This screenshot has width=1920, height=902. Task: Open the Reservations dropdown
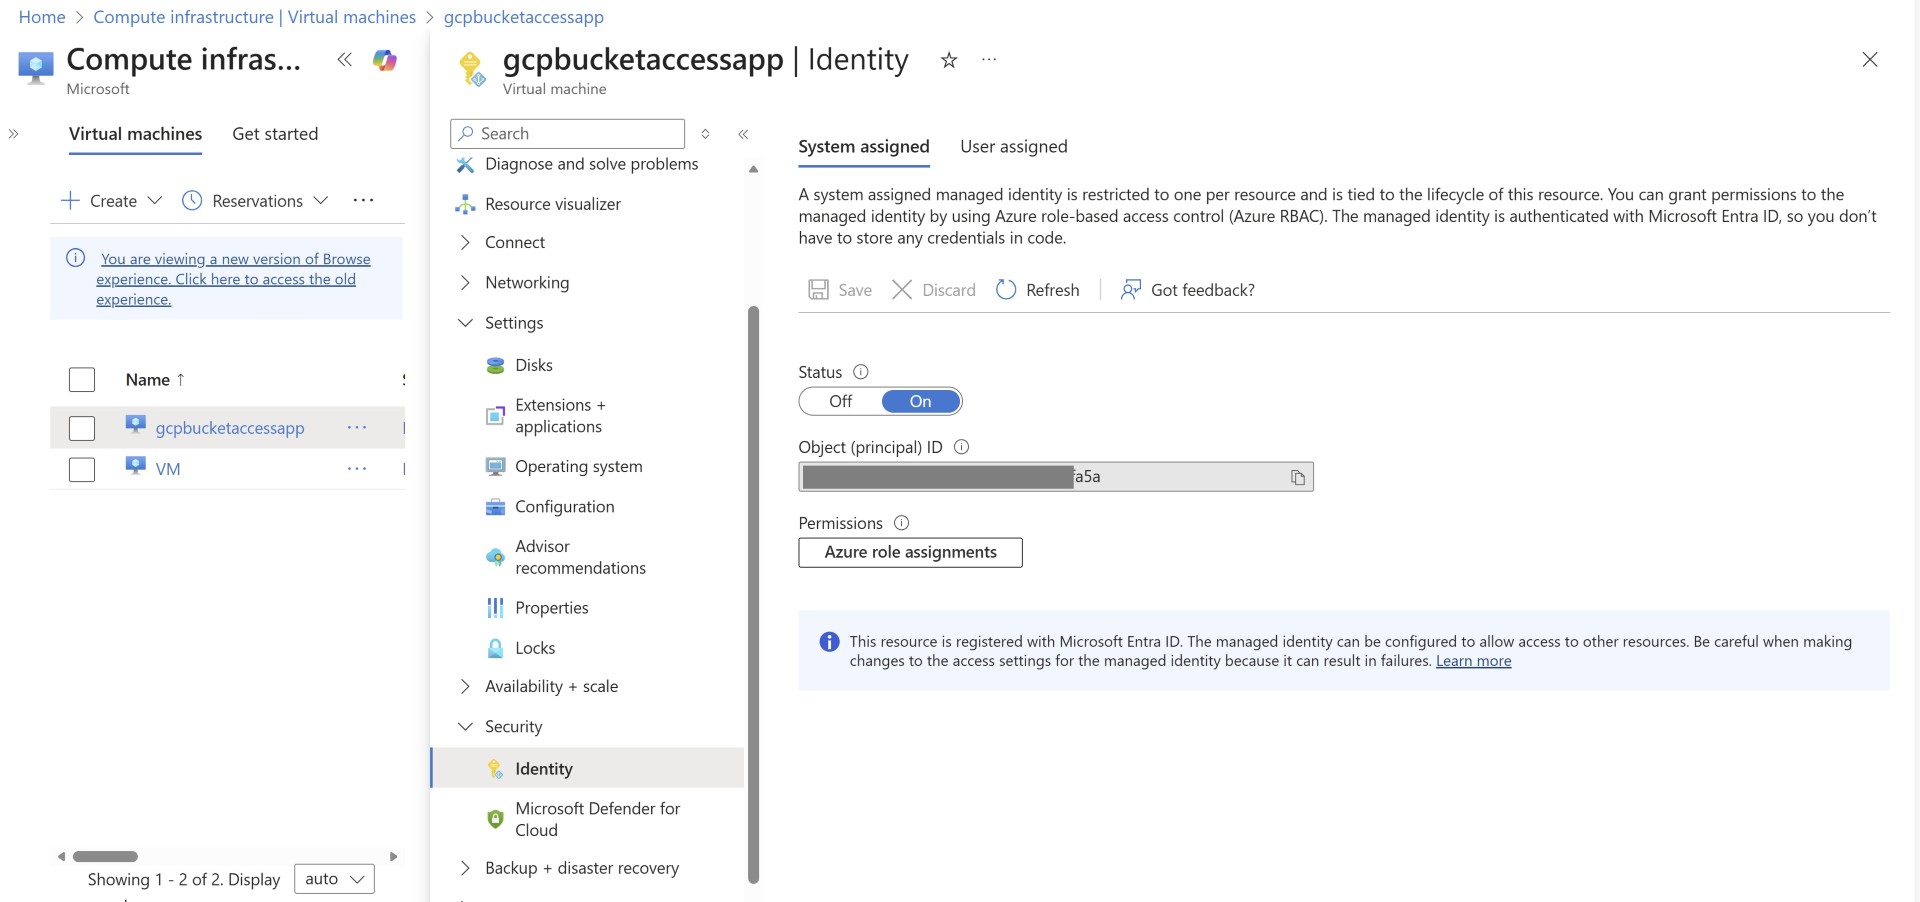click(x=255, y=201)
